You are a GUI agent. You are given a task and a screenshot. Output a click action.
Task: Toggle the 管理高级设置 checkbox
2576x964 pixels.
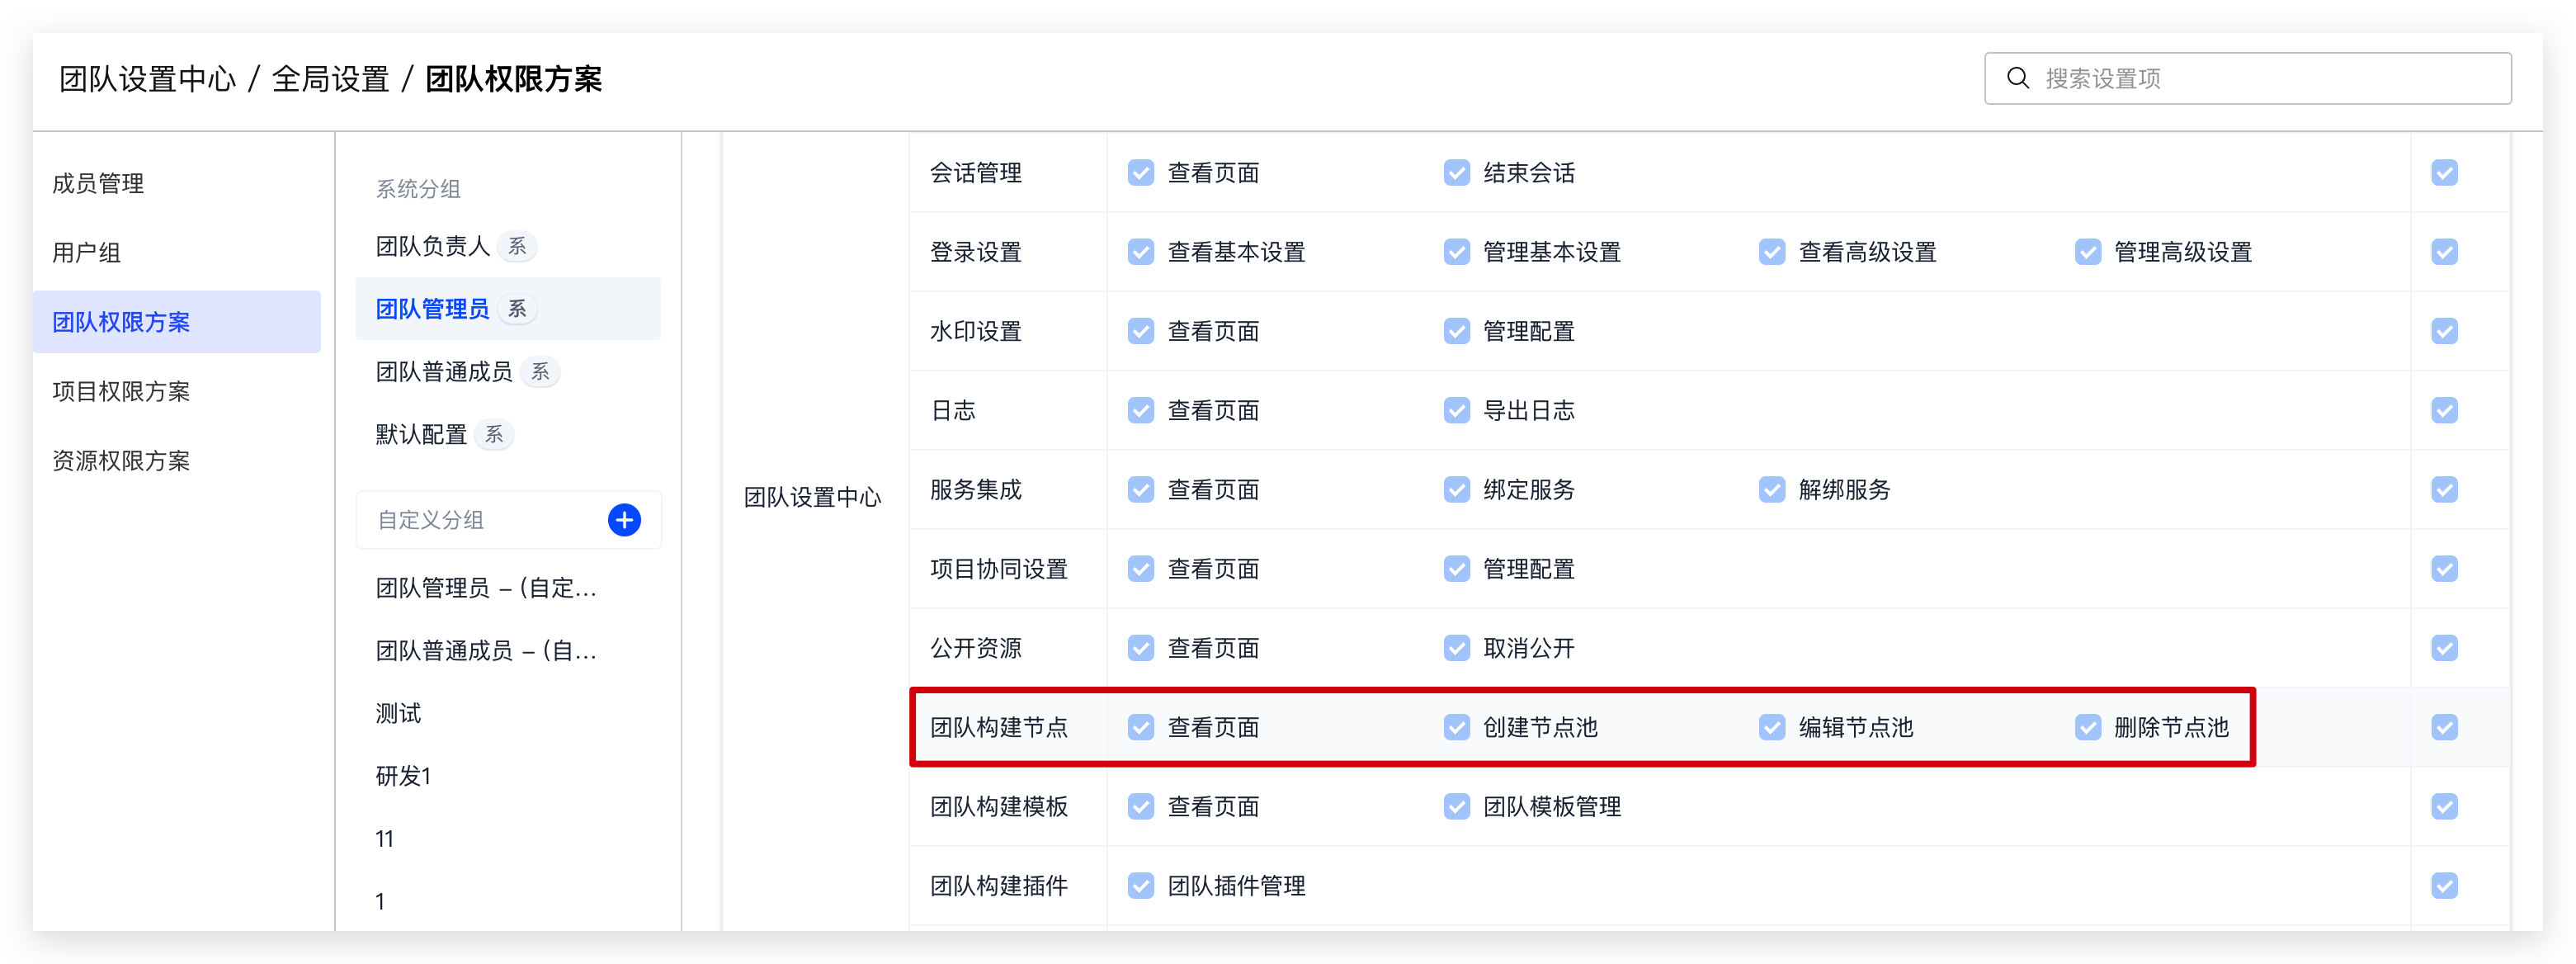(2088, 252)
